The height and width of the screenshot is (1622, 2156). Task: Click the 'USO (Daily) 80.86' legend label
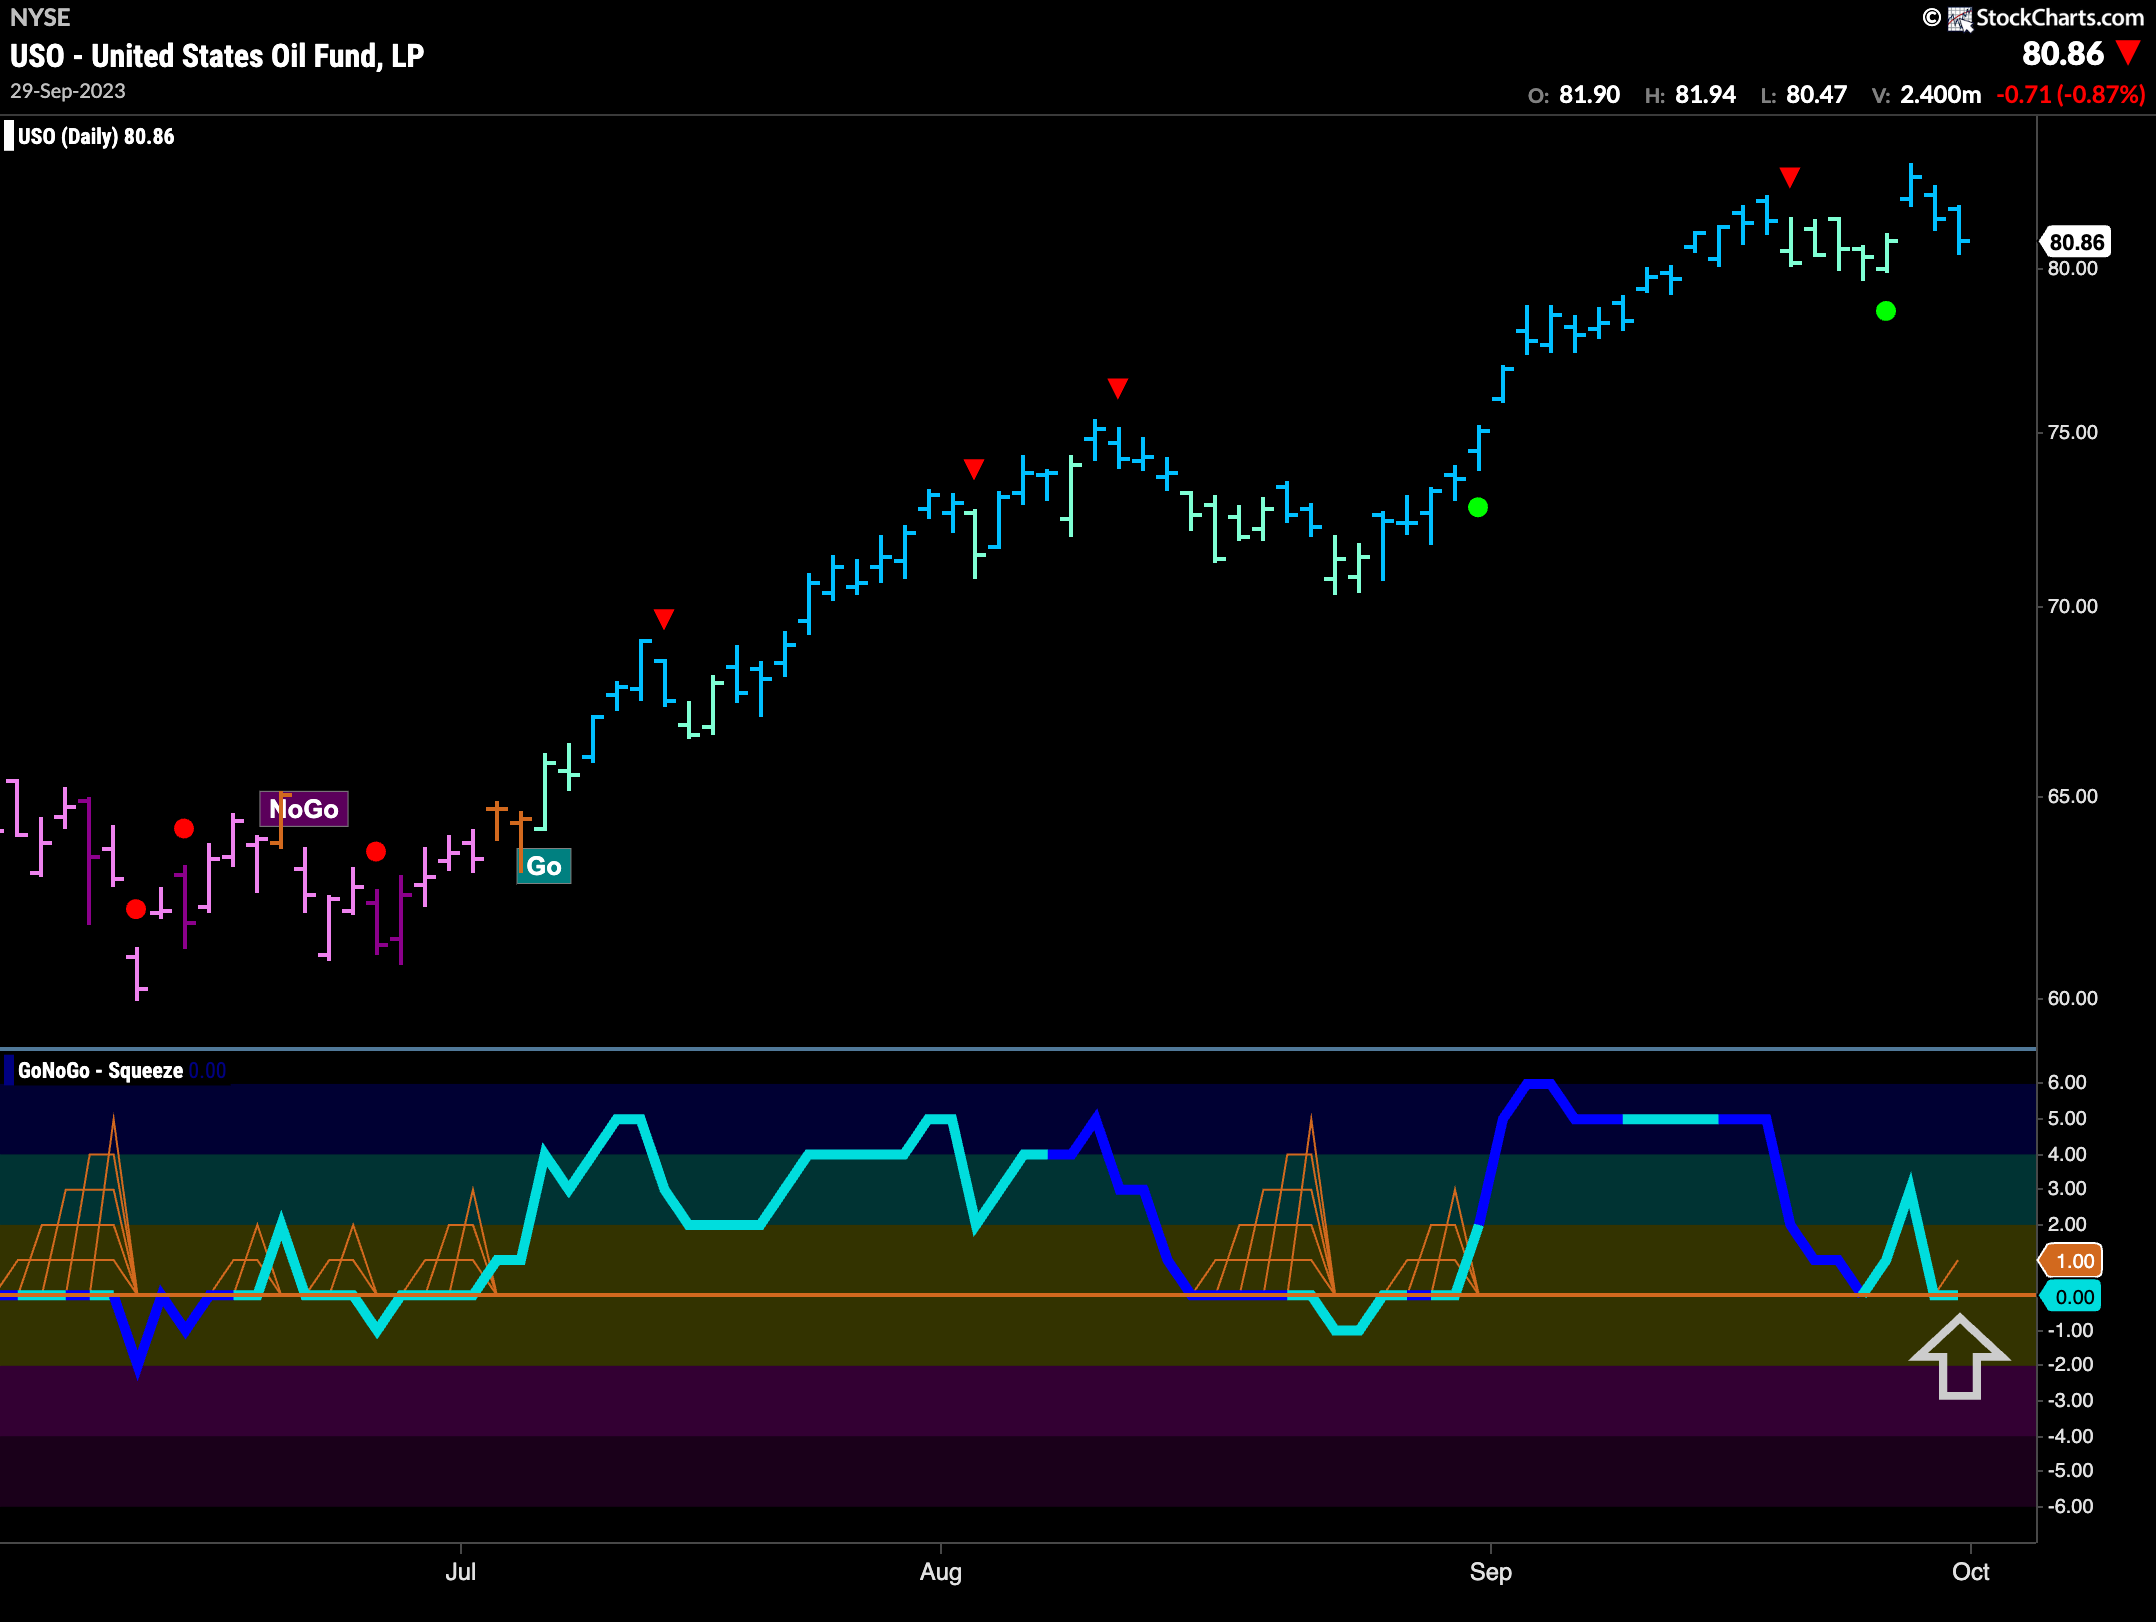96,137
